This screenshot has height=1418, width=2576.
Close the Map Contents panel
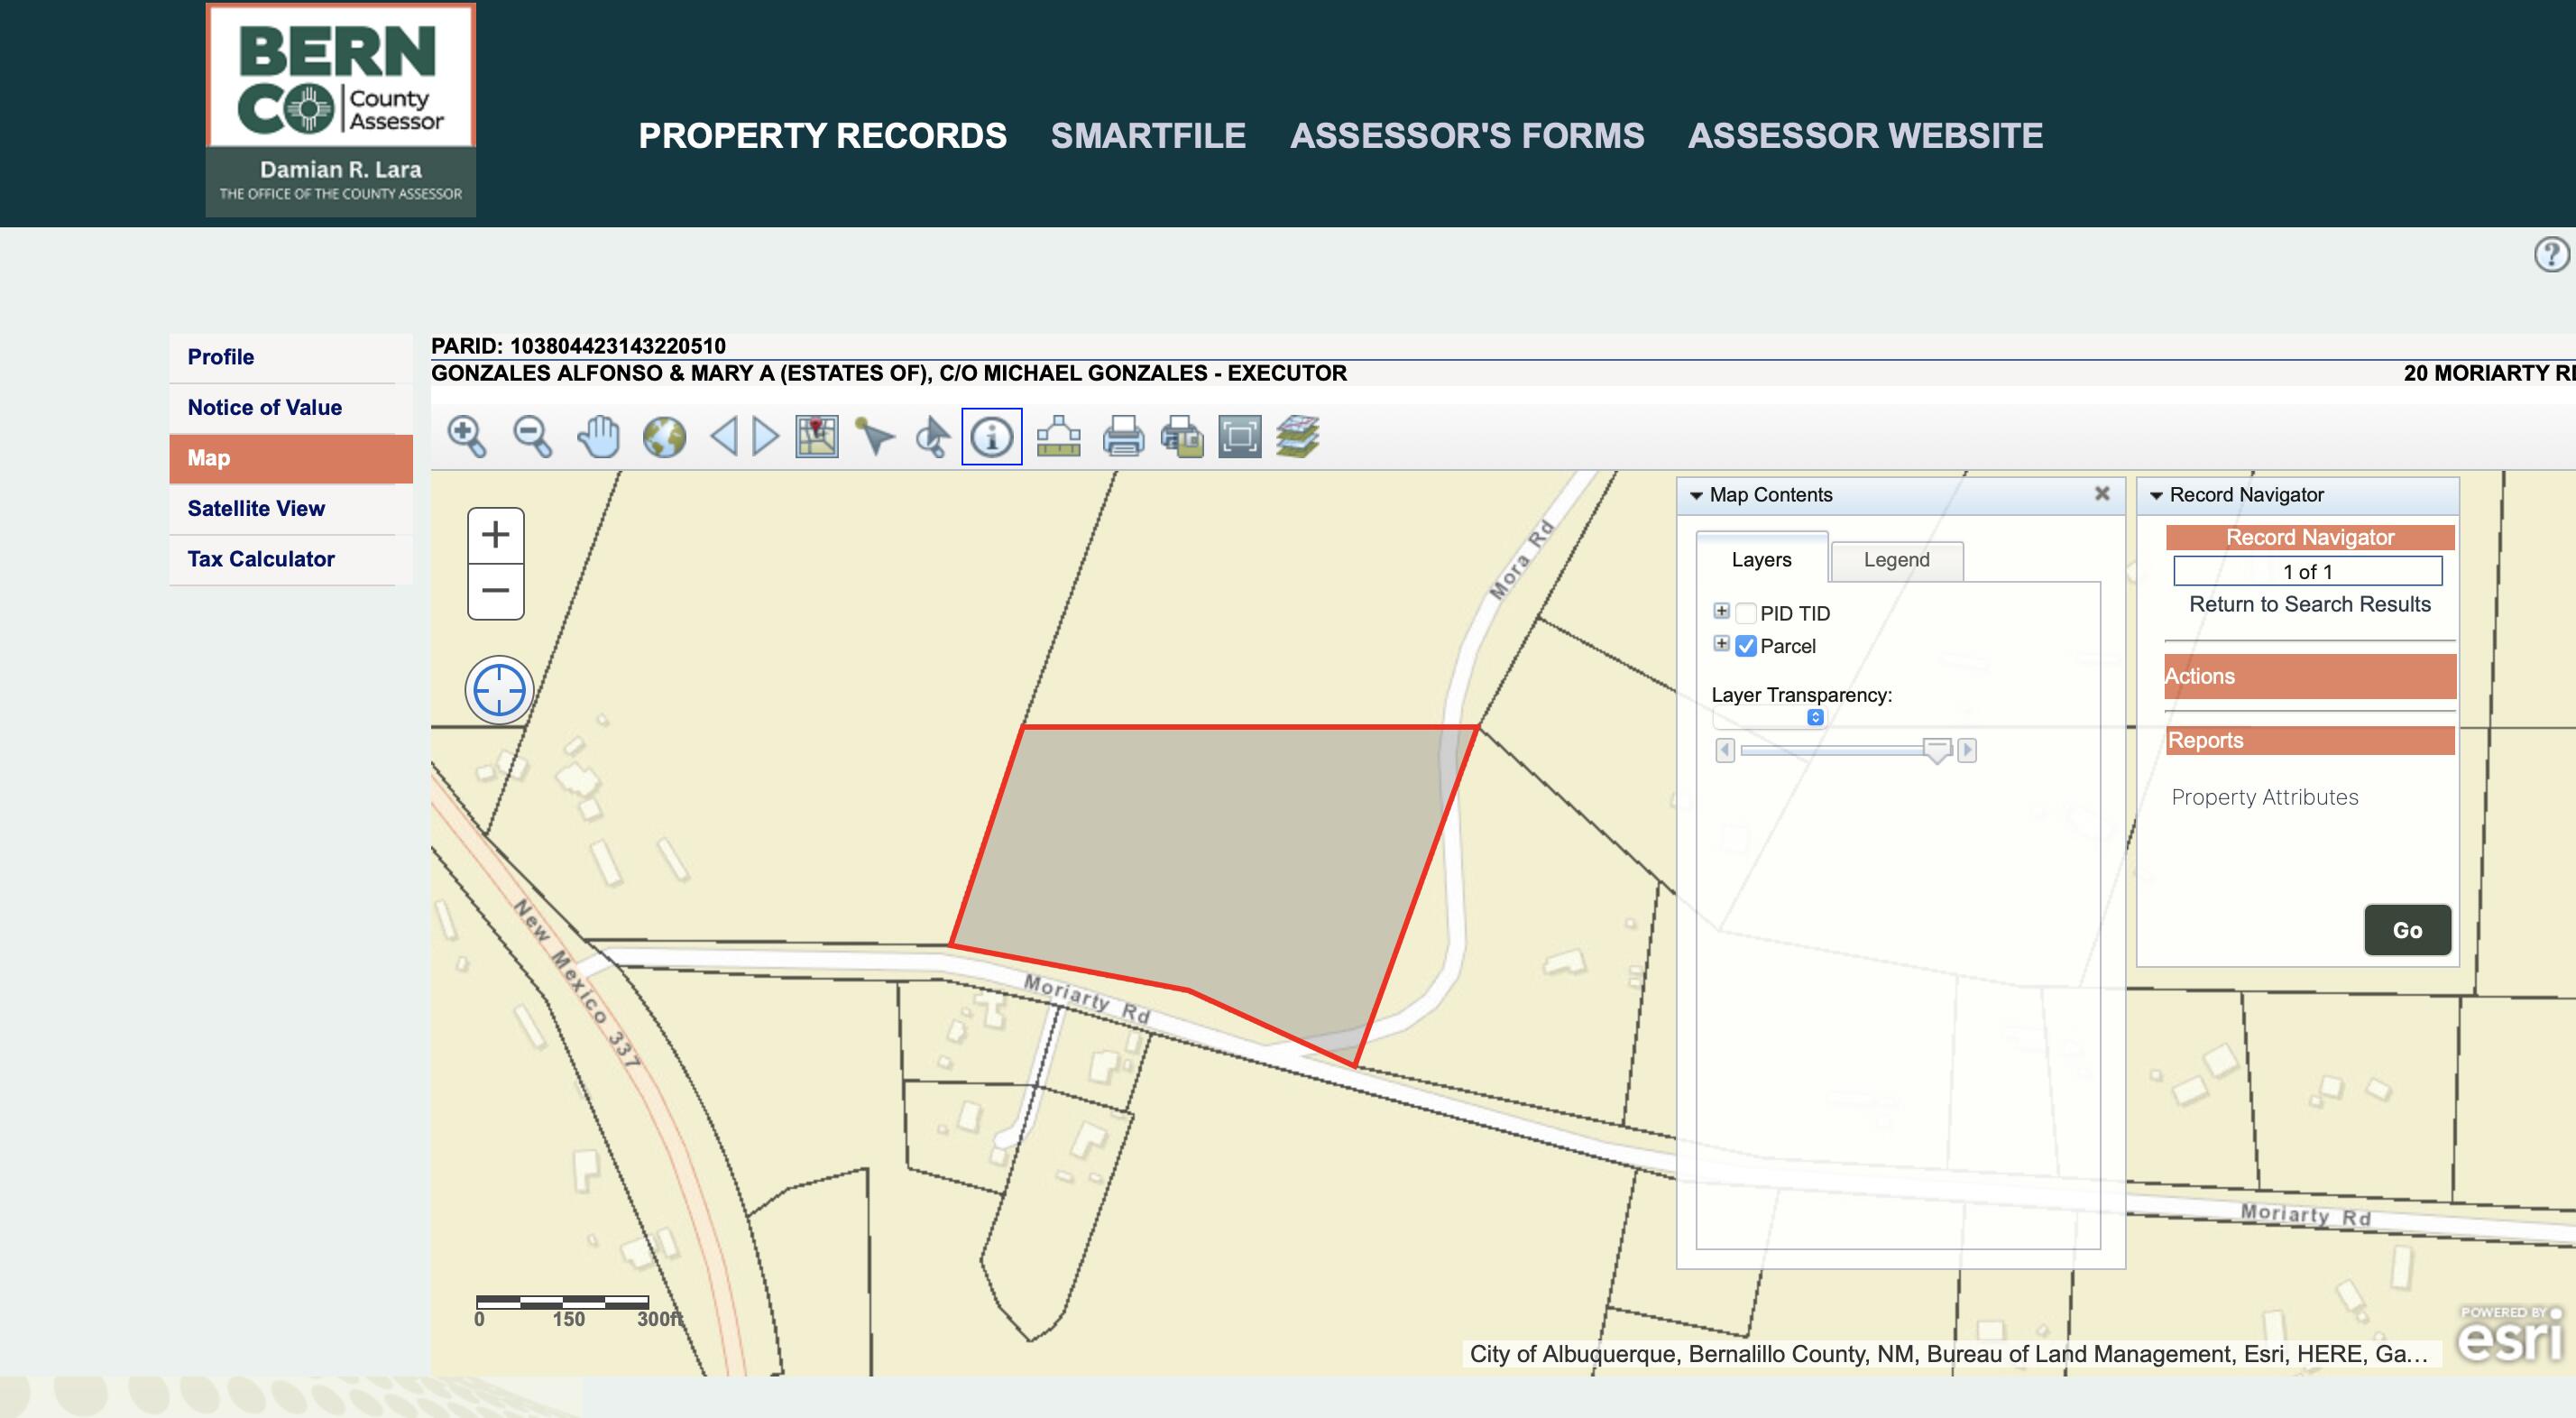(x=2102, y=494)
